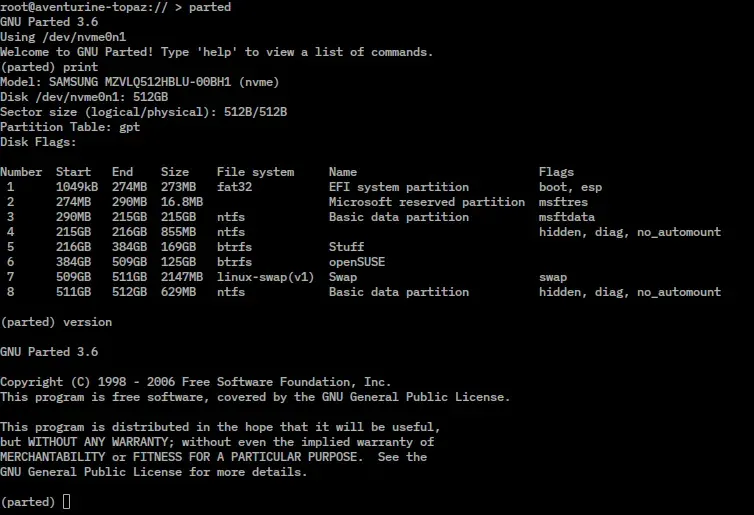Click the 'Flags' column header
The width and height of the screenshot is (754, 515).
pyautogui.click(x=556, y=172)
